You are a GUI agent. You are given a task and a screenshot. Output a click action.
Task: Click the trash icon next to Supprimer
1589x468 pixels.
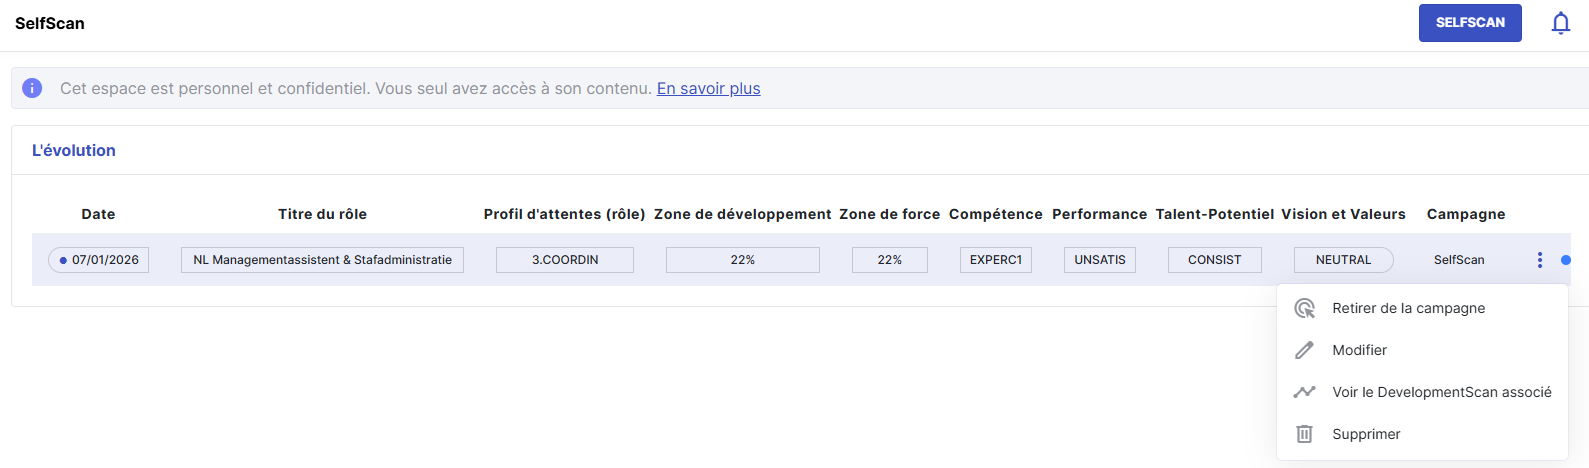click(1304, 434)
